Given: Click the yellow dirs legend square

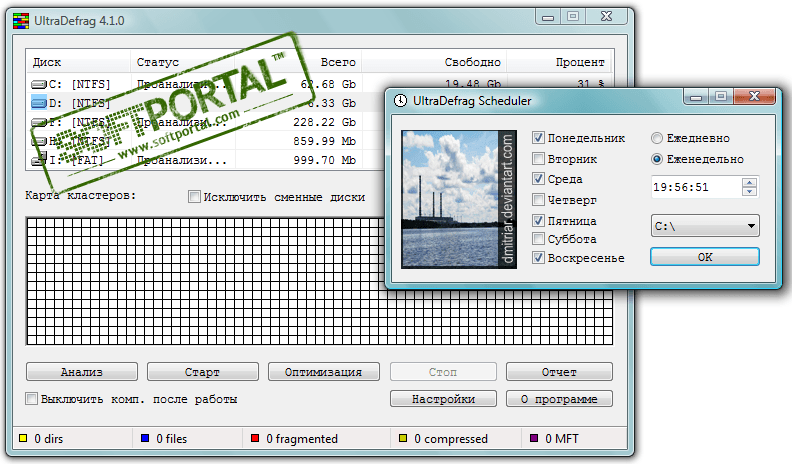Looking at the screenshot, I should [x=23, y=438].
